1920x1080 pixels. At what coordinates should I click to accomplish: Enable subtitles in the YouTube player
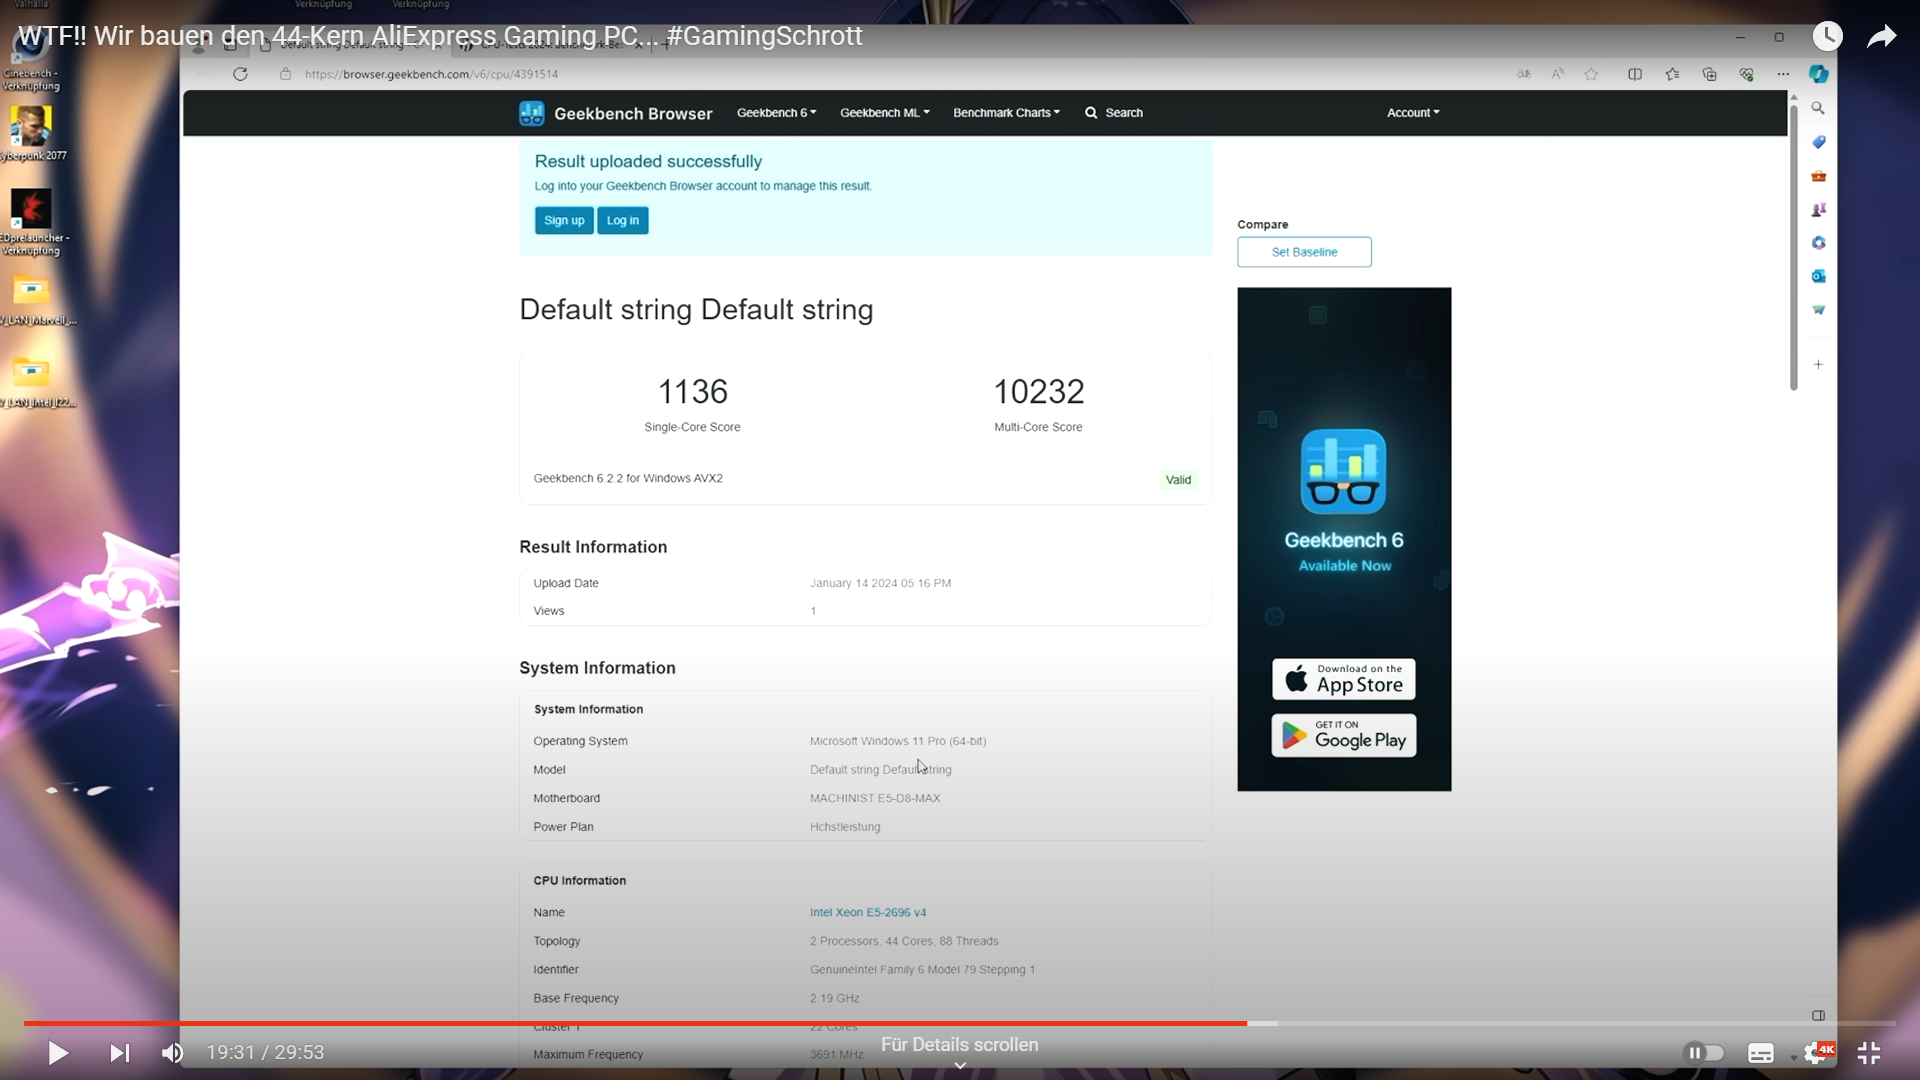coord(1762,1053)
